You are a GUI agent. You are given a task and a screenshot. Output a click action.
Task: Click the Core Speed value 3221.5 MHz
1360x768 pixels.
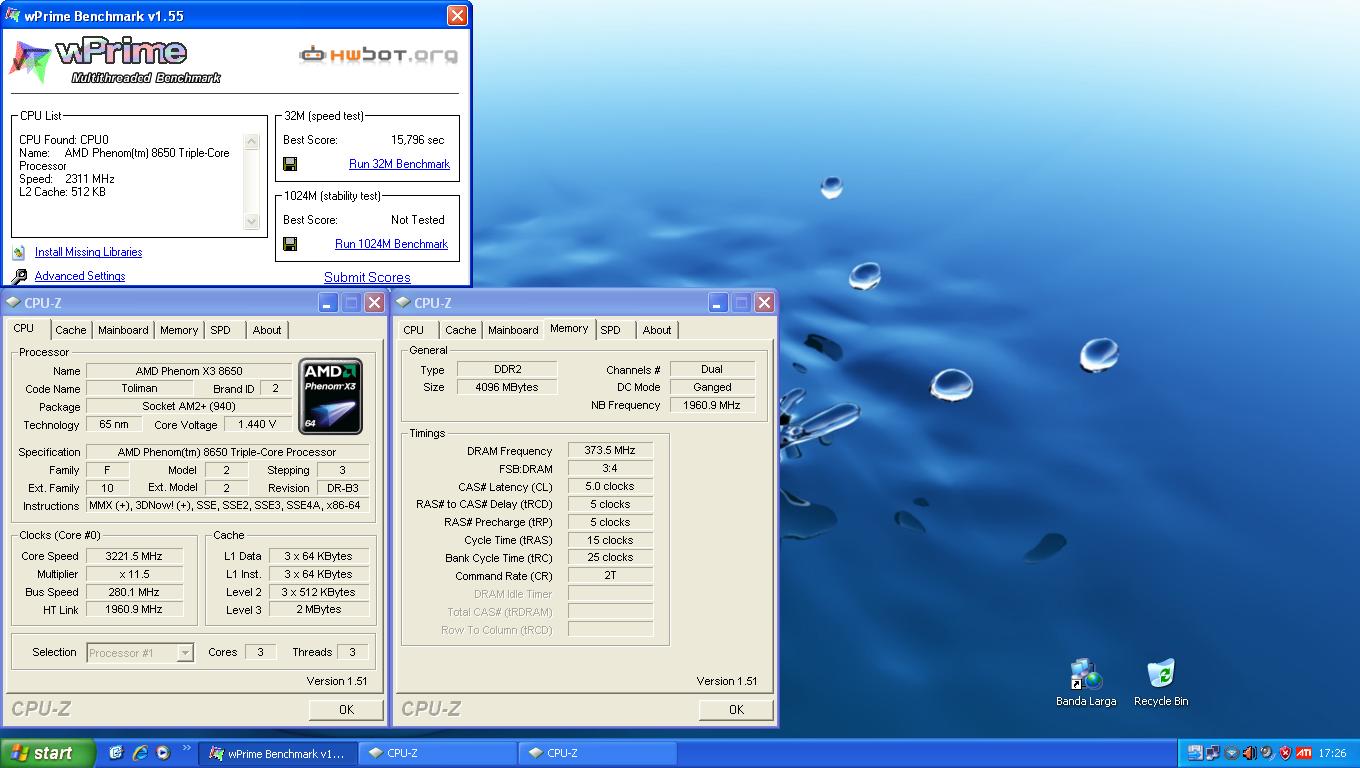click(134, 556)
